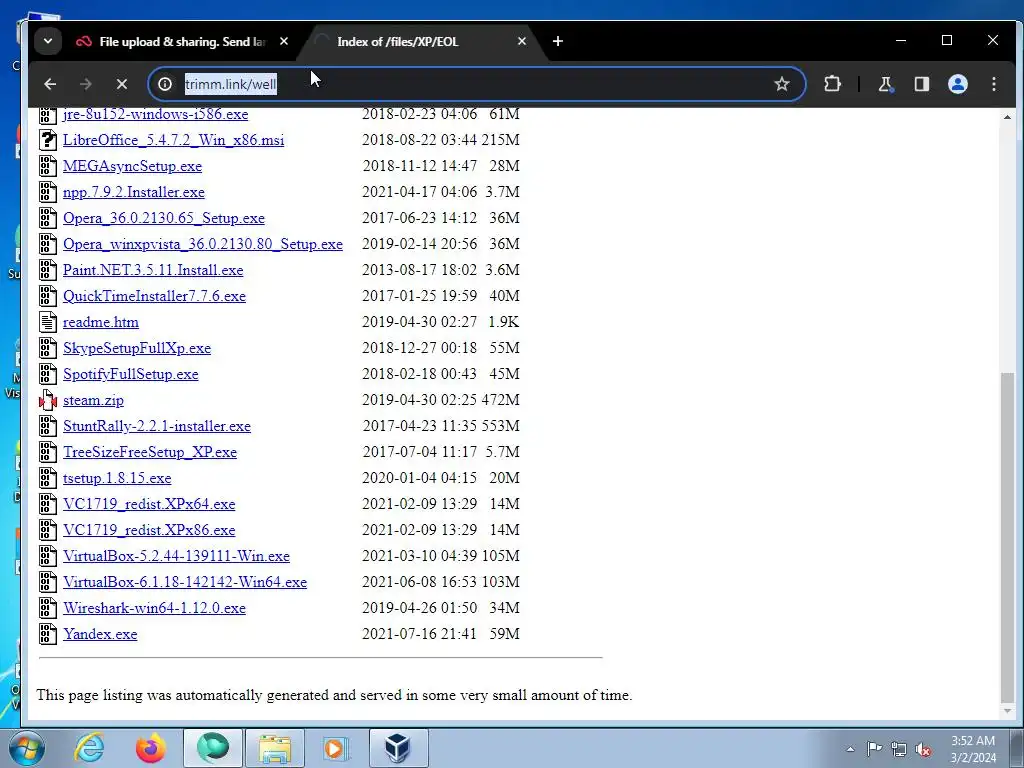Screen dimensions: 1024x768
Task: Open the tab search dropdown arrow
Action: (48, 41)
